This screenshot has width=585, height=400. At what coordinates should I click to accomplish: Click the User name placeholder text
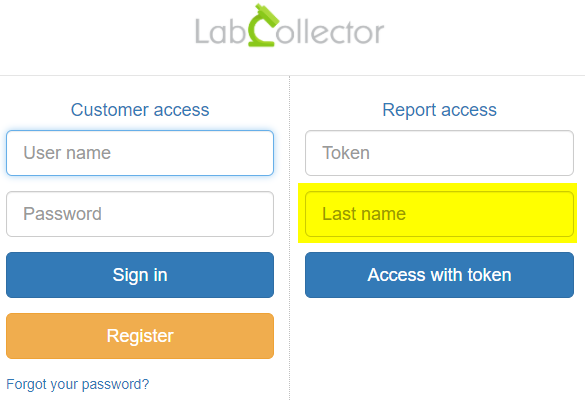(67, 153)
